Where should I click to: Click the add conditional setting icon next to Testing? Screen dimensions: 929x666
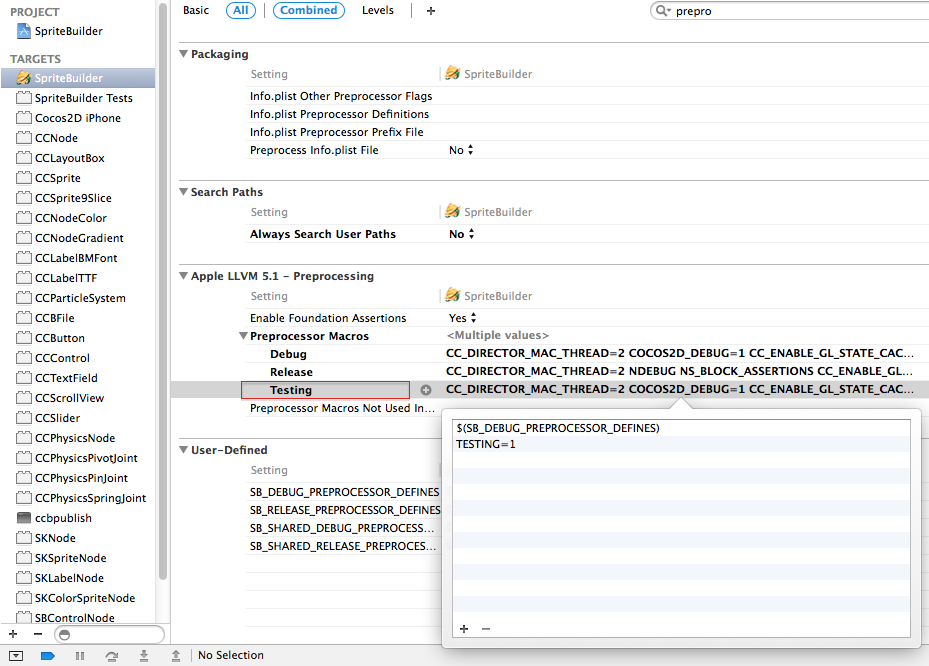426,390
